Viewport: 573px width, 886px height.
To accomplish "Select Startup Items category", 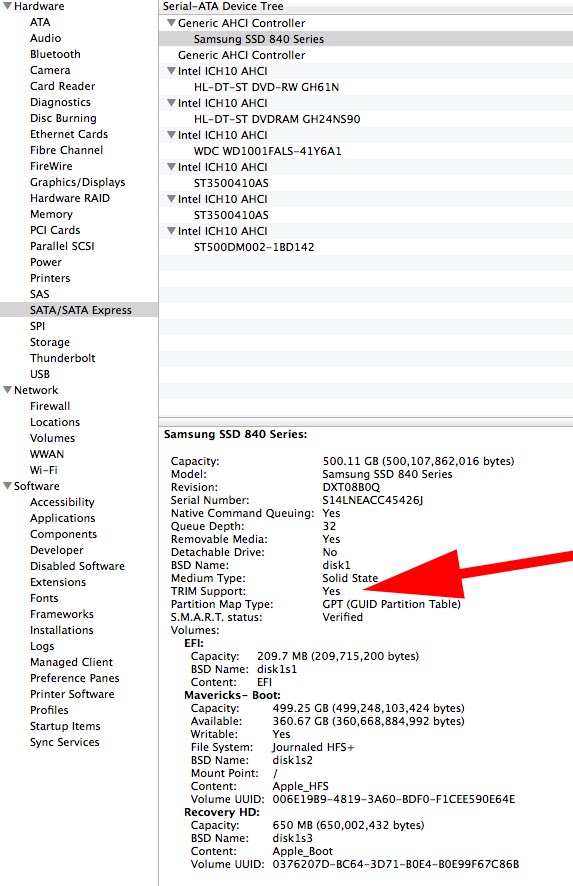I will (65, 726).
